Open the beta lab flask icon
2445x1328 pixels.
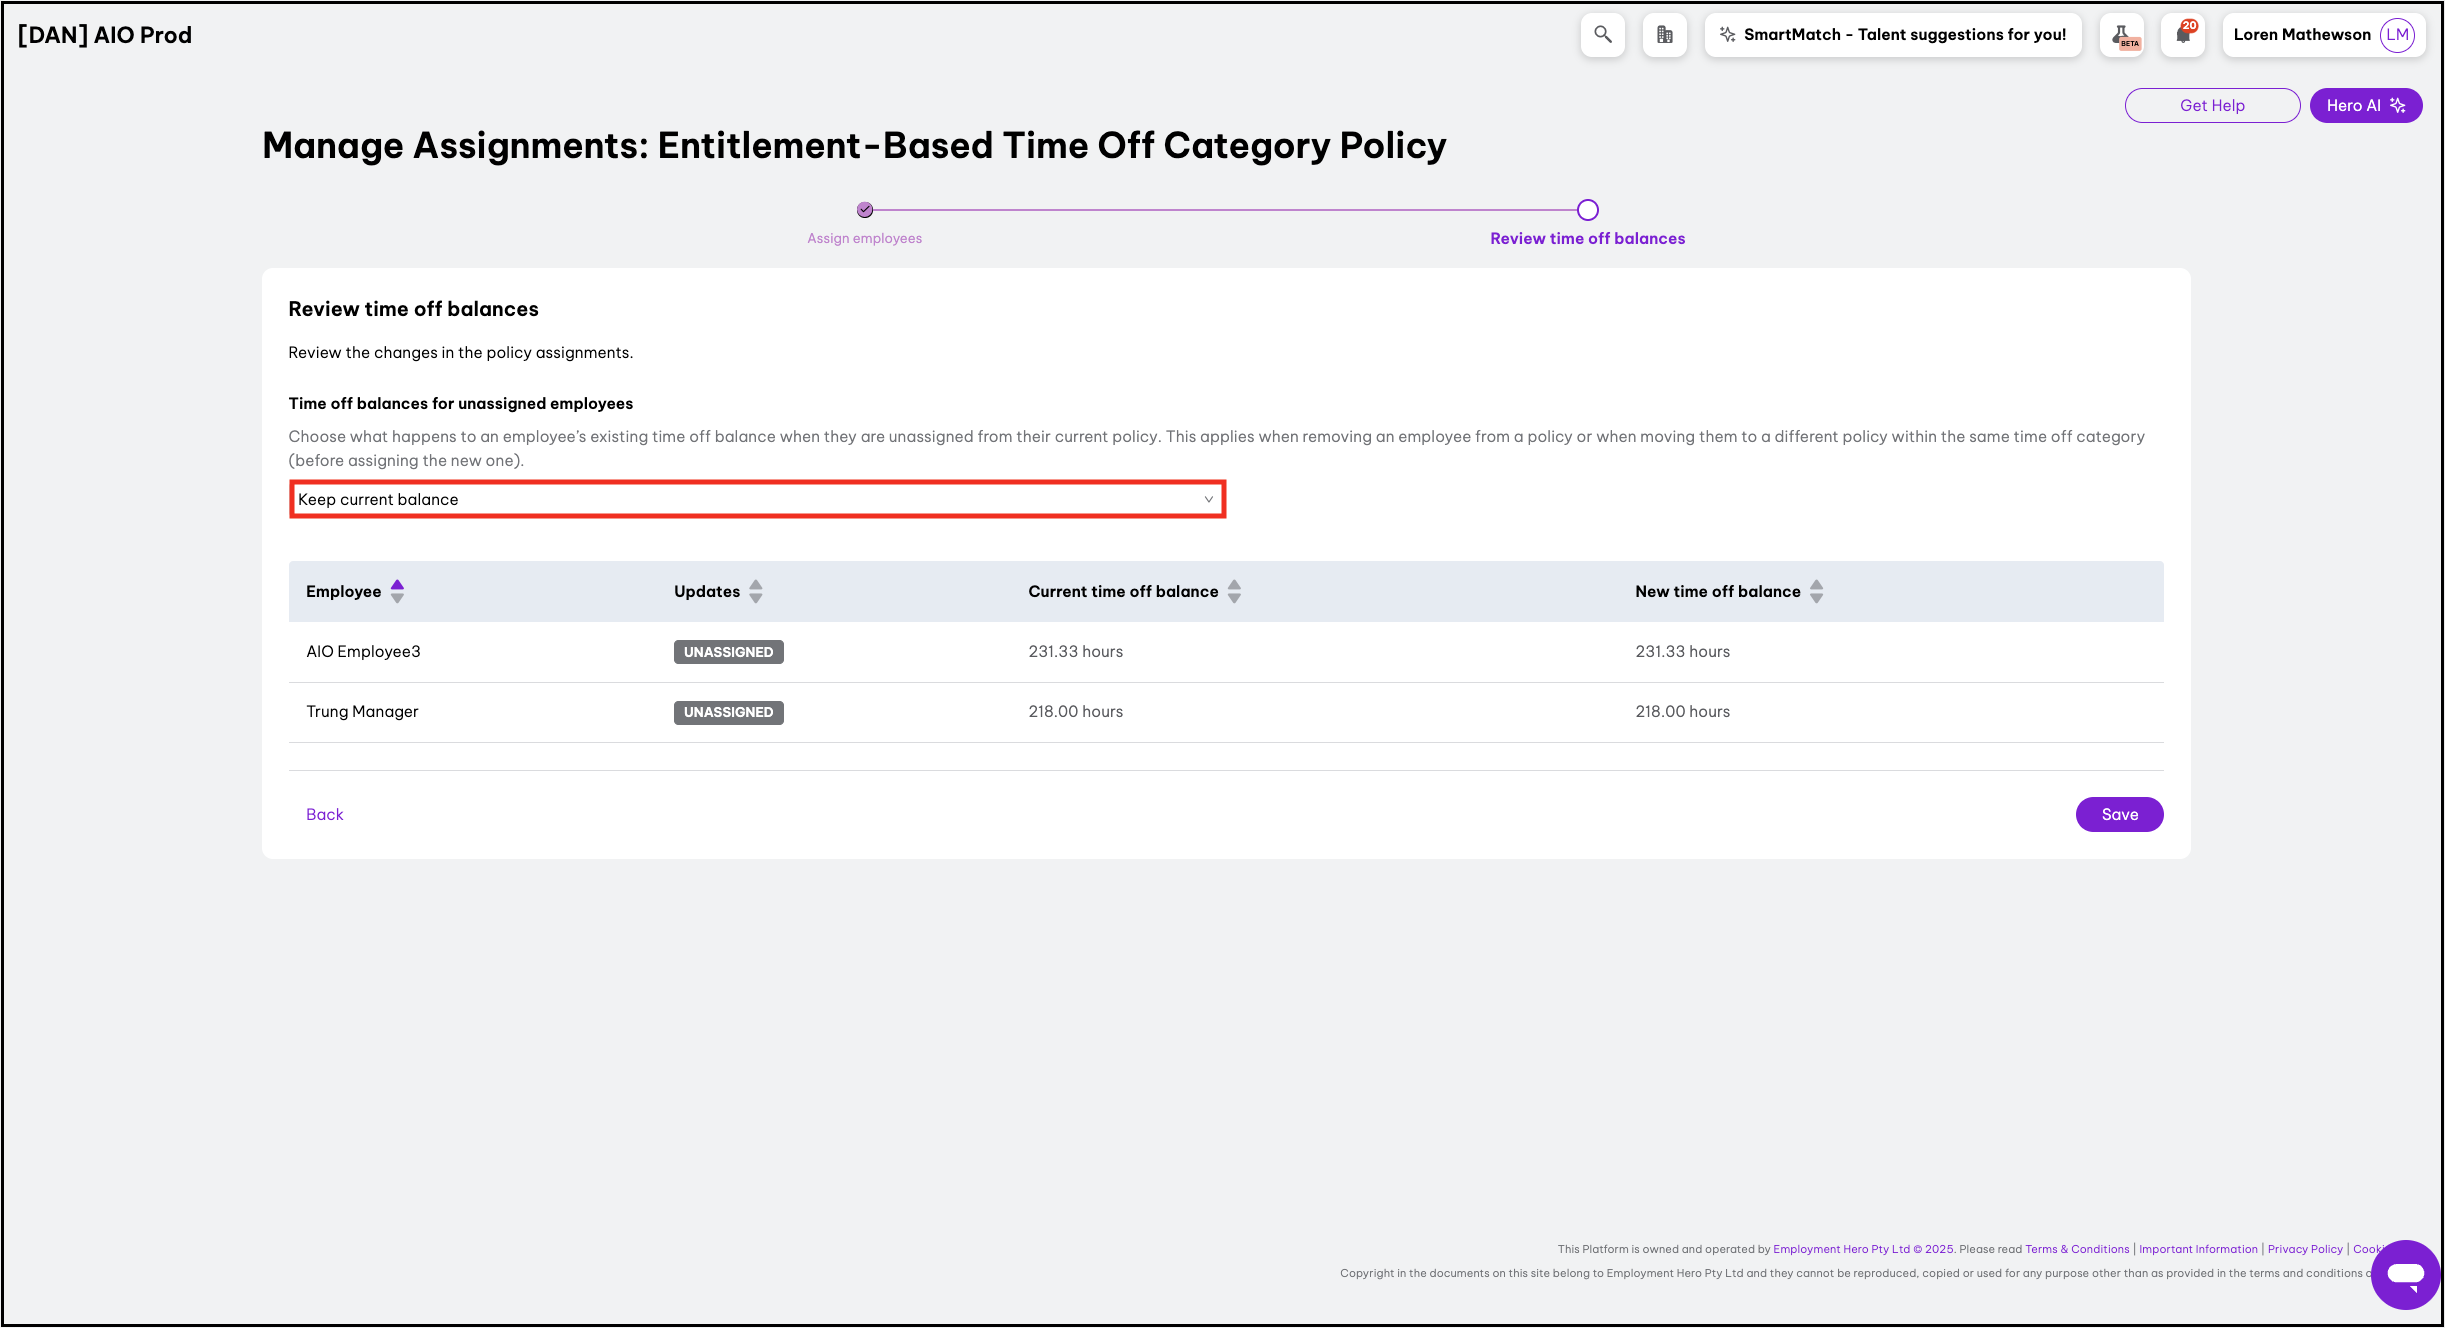point(2121,35)
